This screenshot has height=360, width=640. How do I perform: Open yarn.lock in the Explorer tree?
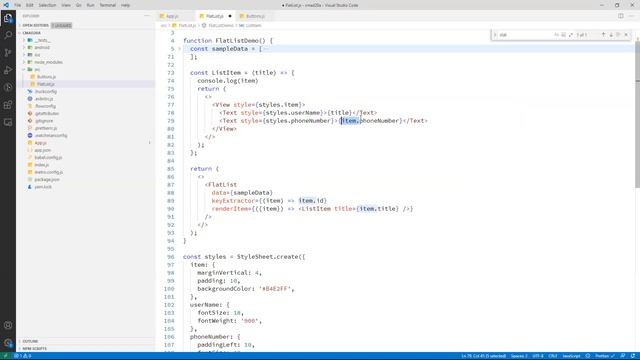click(x=43, y=187)
